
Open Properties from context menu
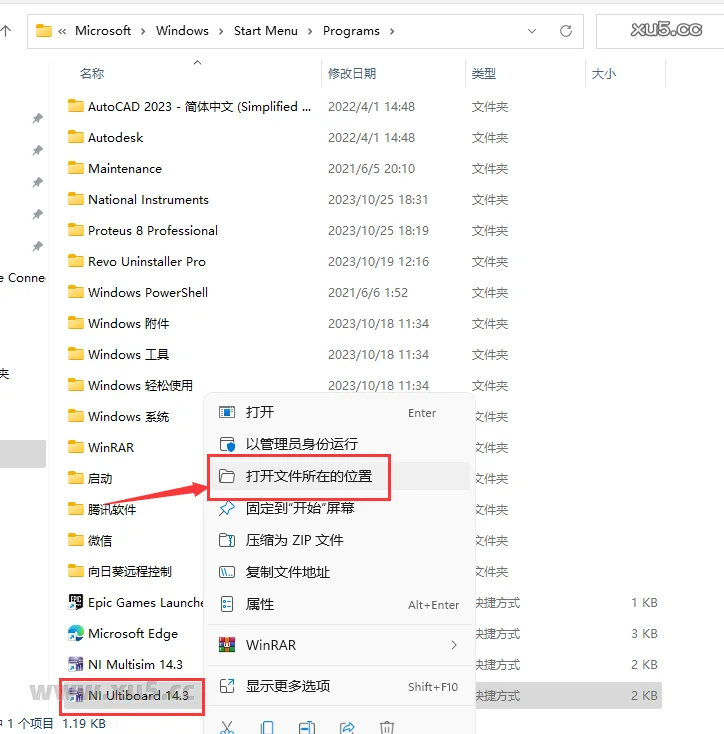[x=339, y=604]
